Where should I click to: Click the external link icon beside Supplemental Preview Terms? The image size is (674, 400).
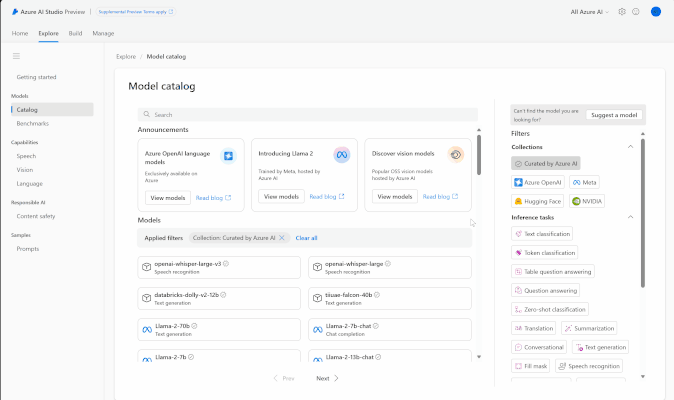(171, 12)
